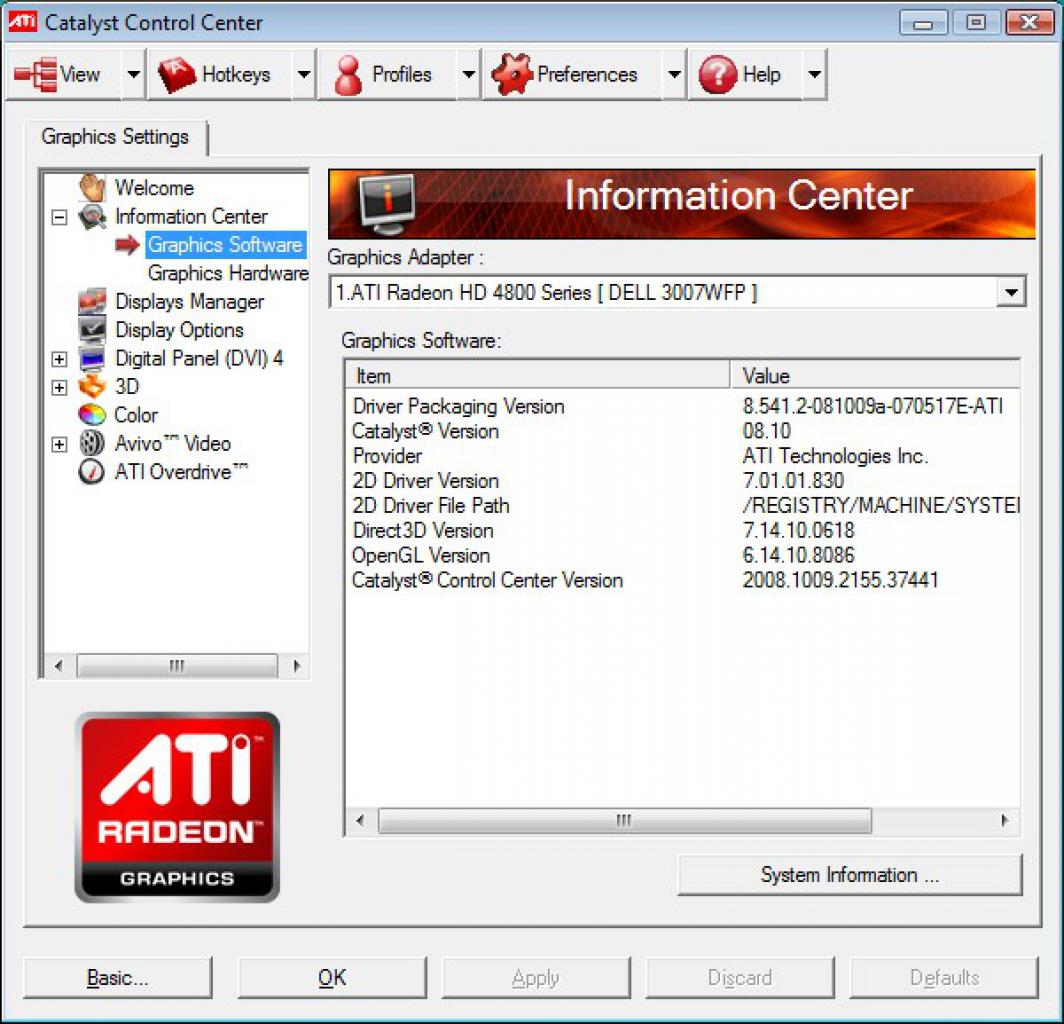Click the Profiles person icon
The height and width of the screenshot is (1024, 1064).
point(348,75)
